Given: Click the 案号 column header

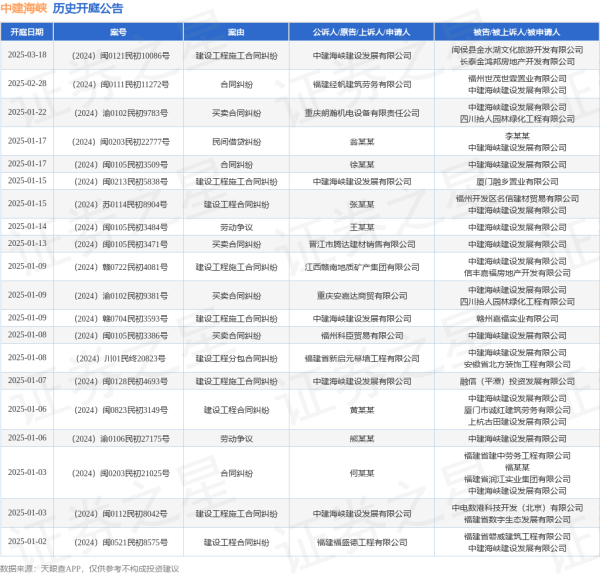Looking at the screenshot, I should click(118, 32).
